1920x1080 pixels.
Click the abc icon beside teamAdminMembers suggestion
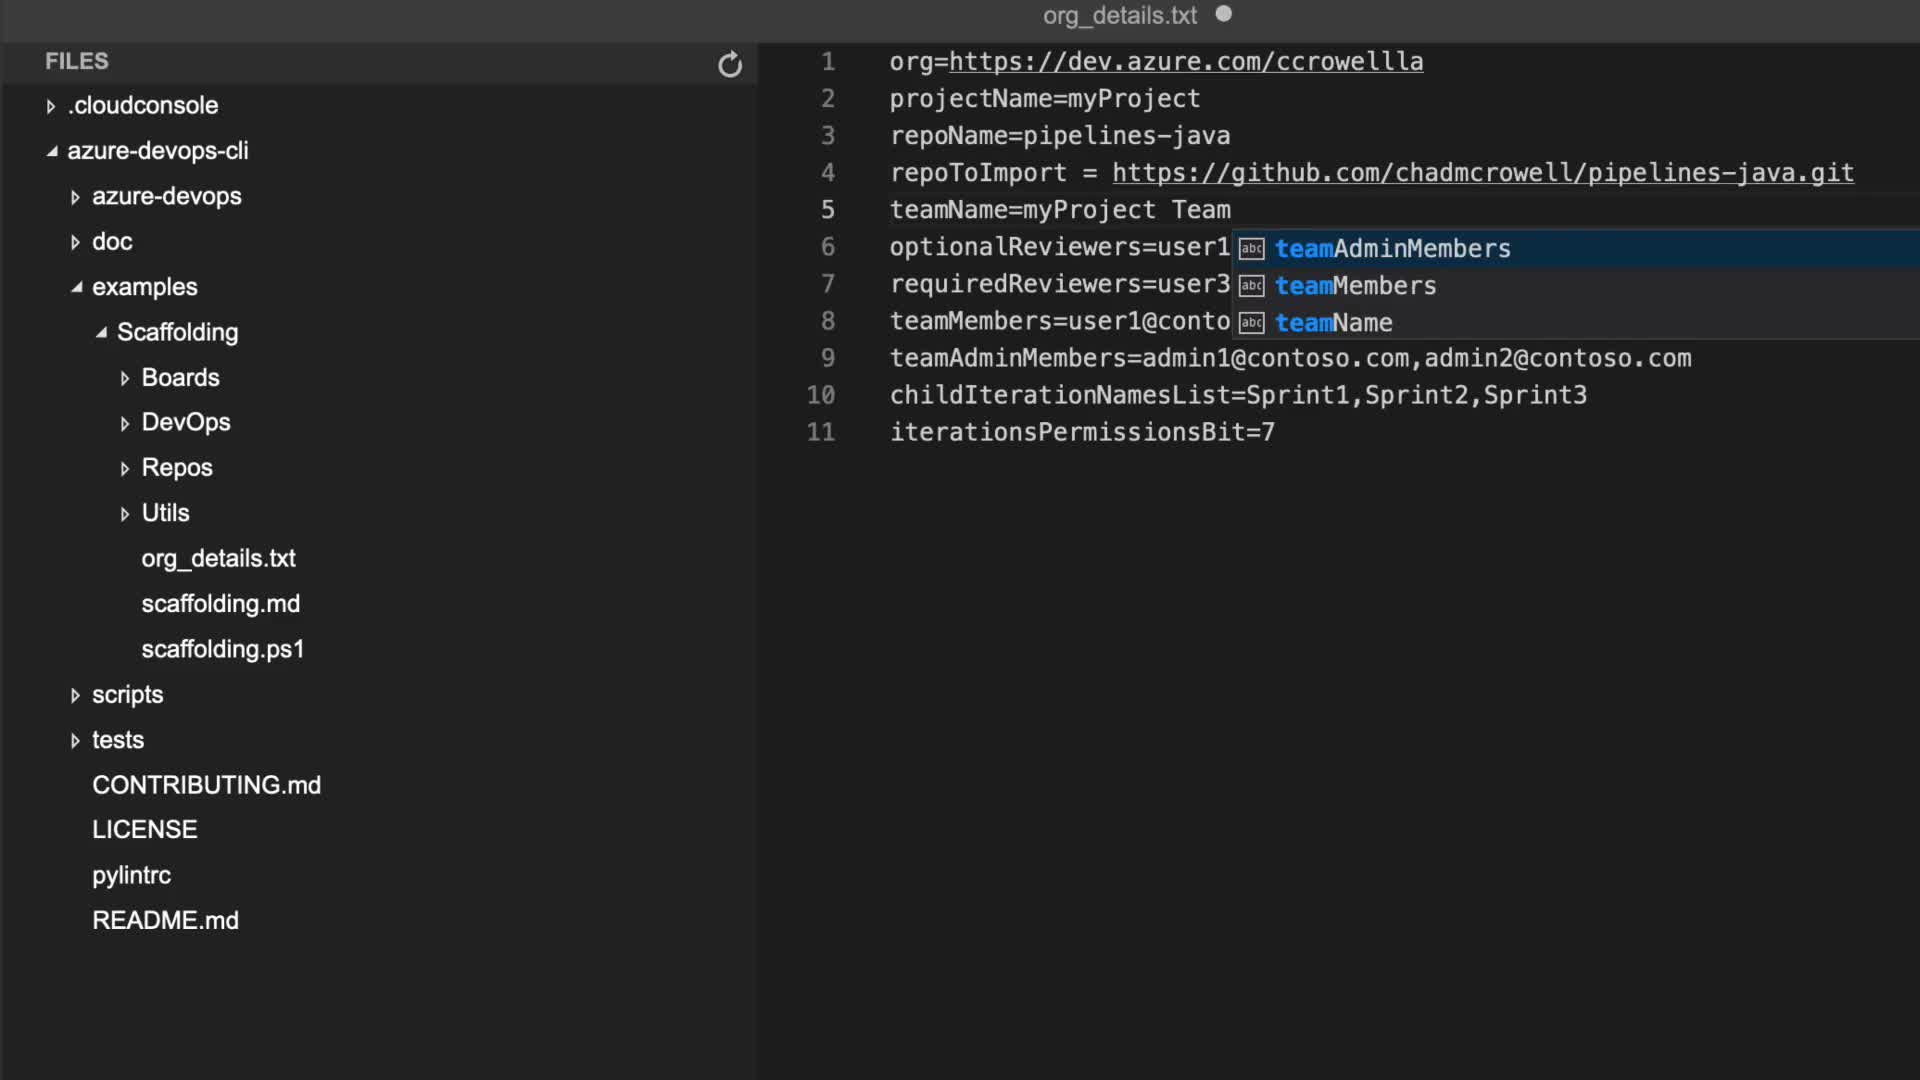pos(1252,249)
